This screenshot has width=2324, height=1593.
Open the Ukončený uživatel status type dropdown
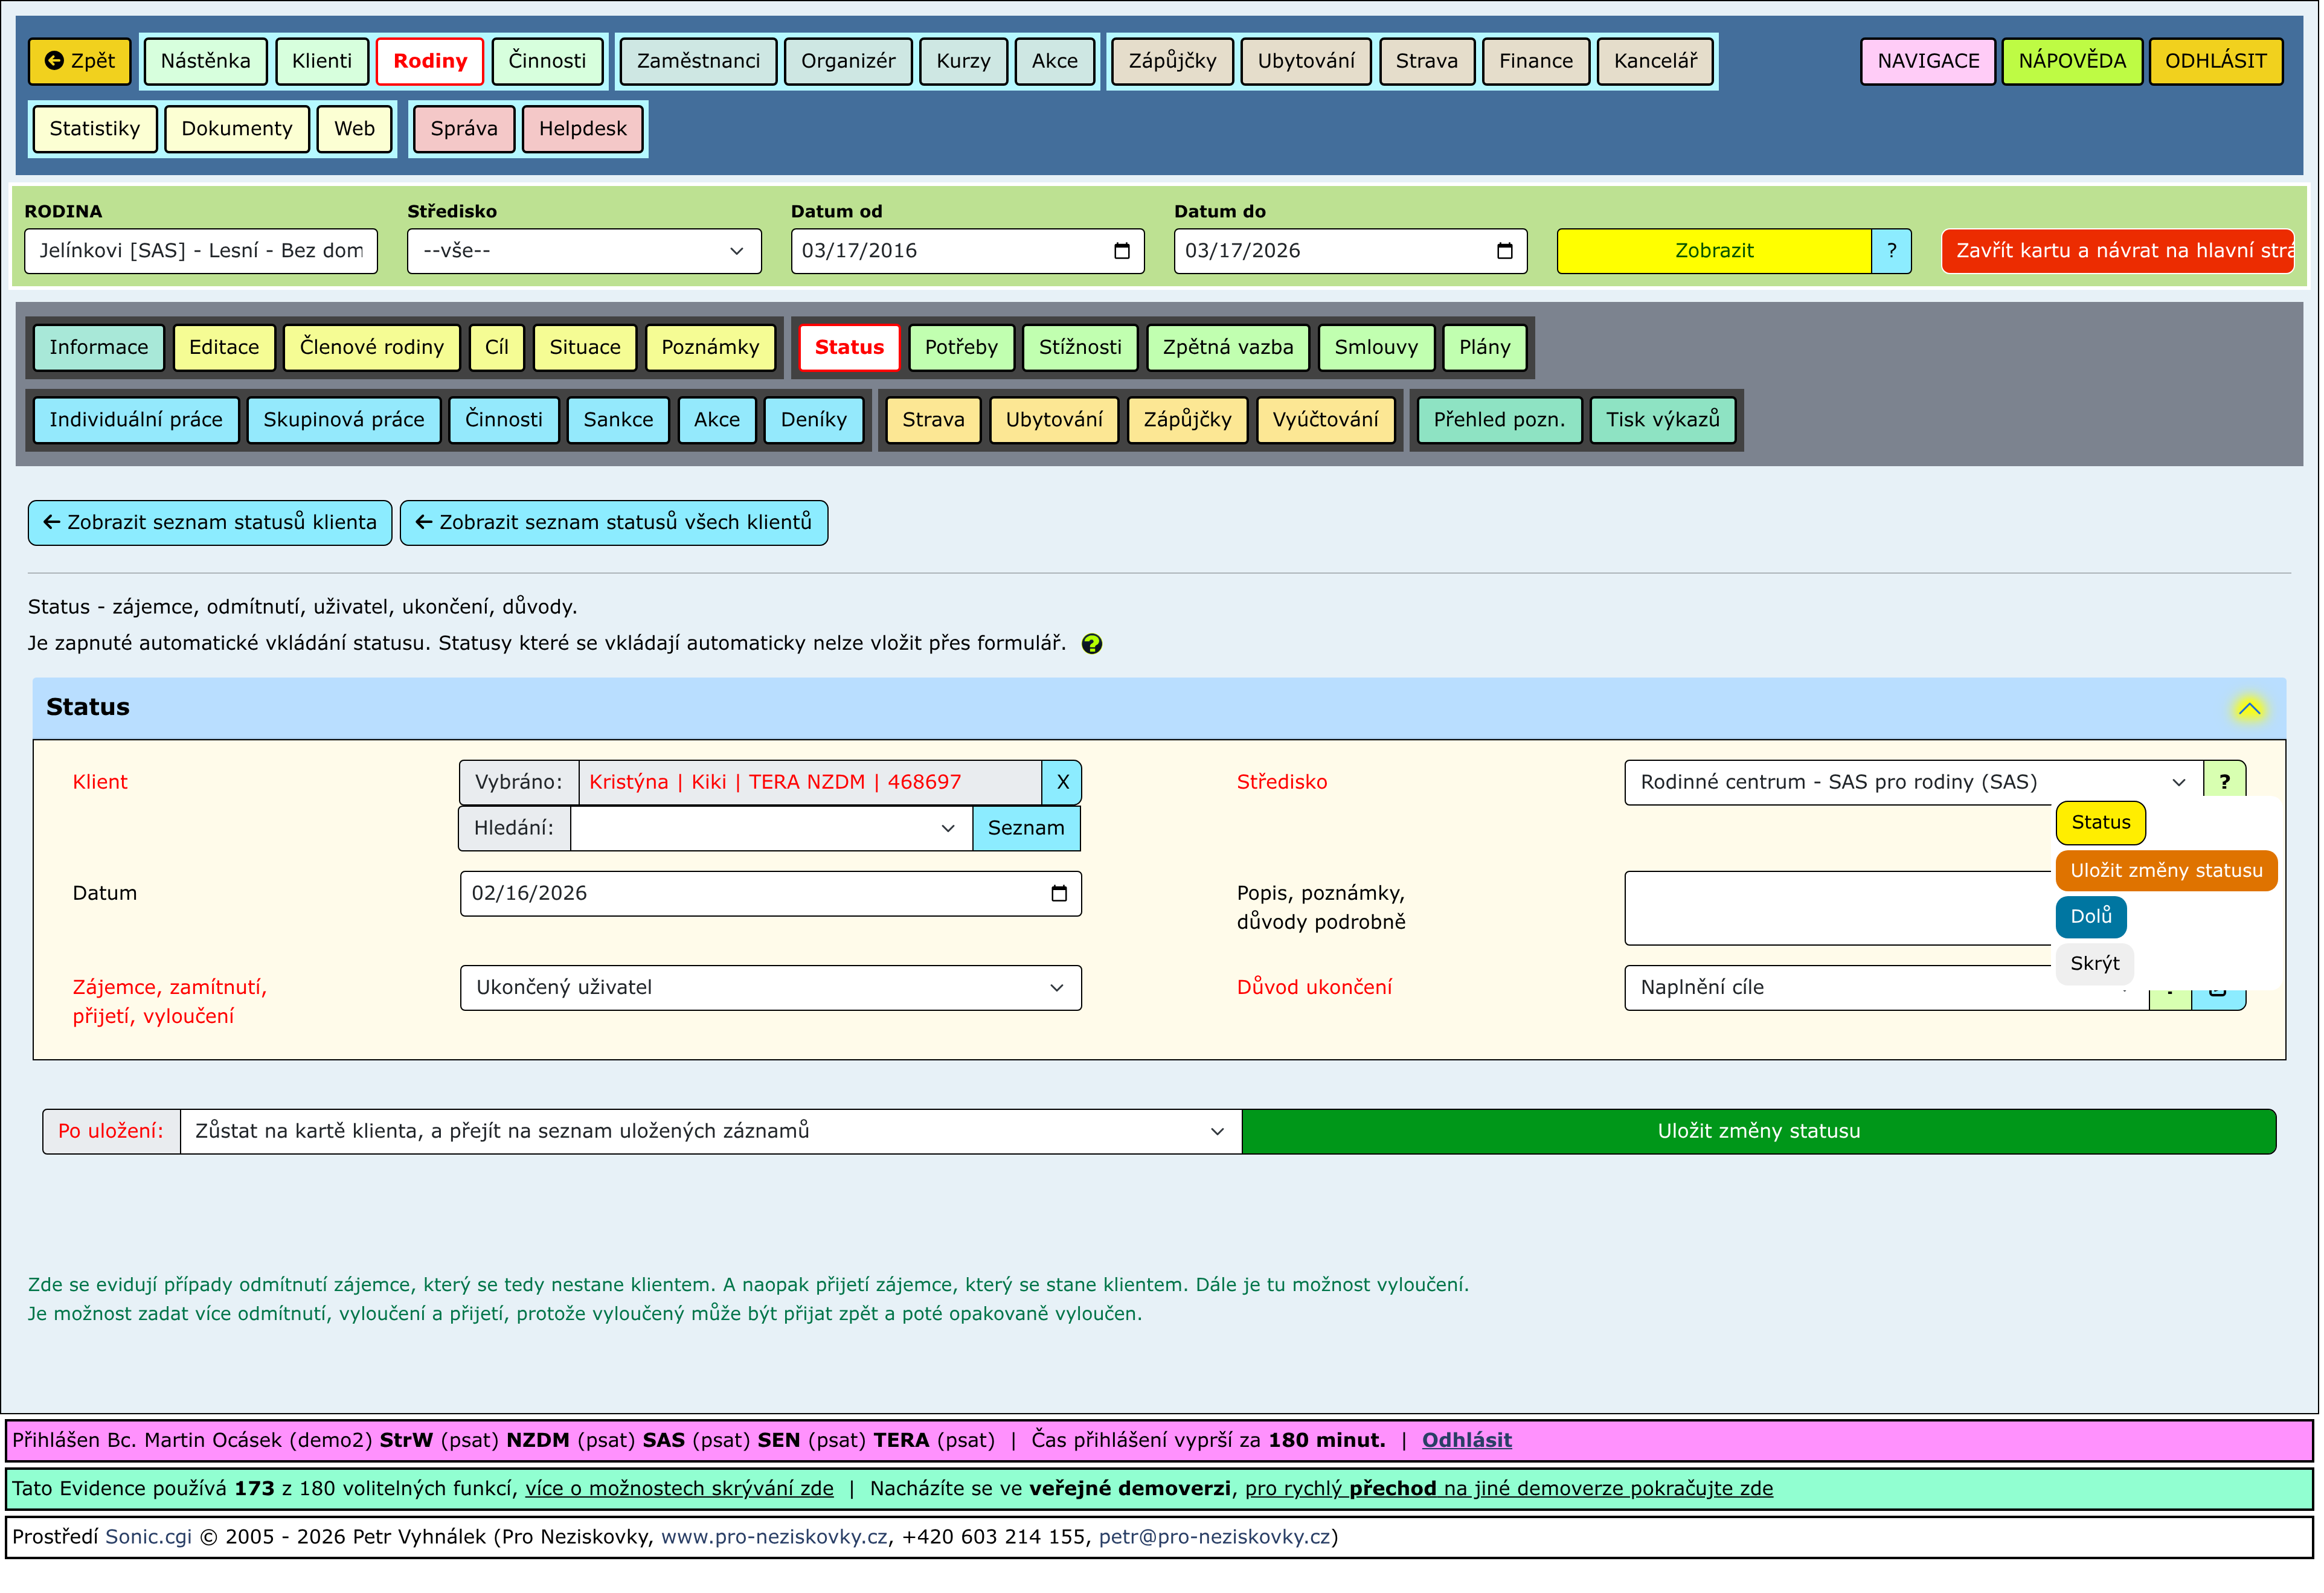click(x=770, y=988)
